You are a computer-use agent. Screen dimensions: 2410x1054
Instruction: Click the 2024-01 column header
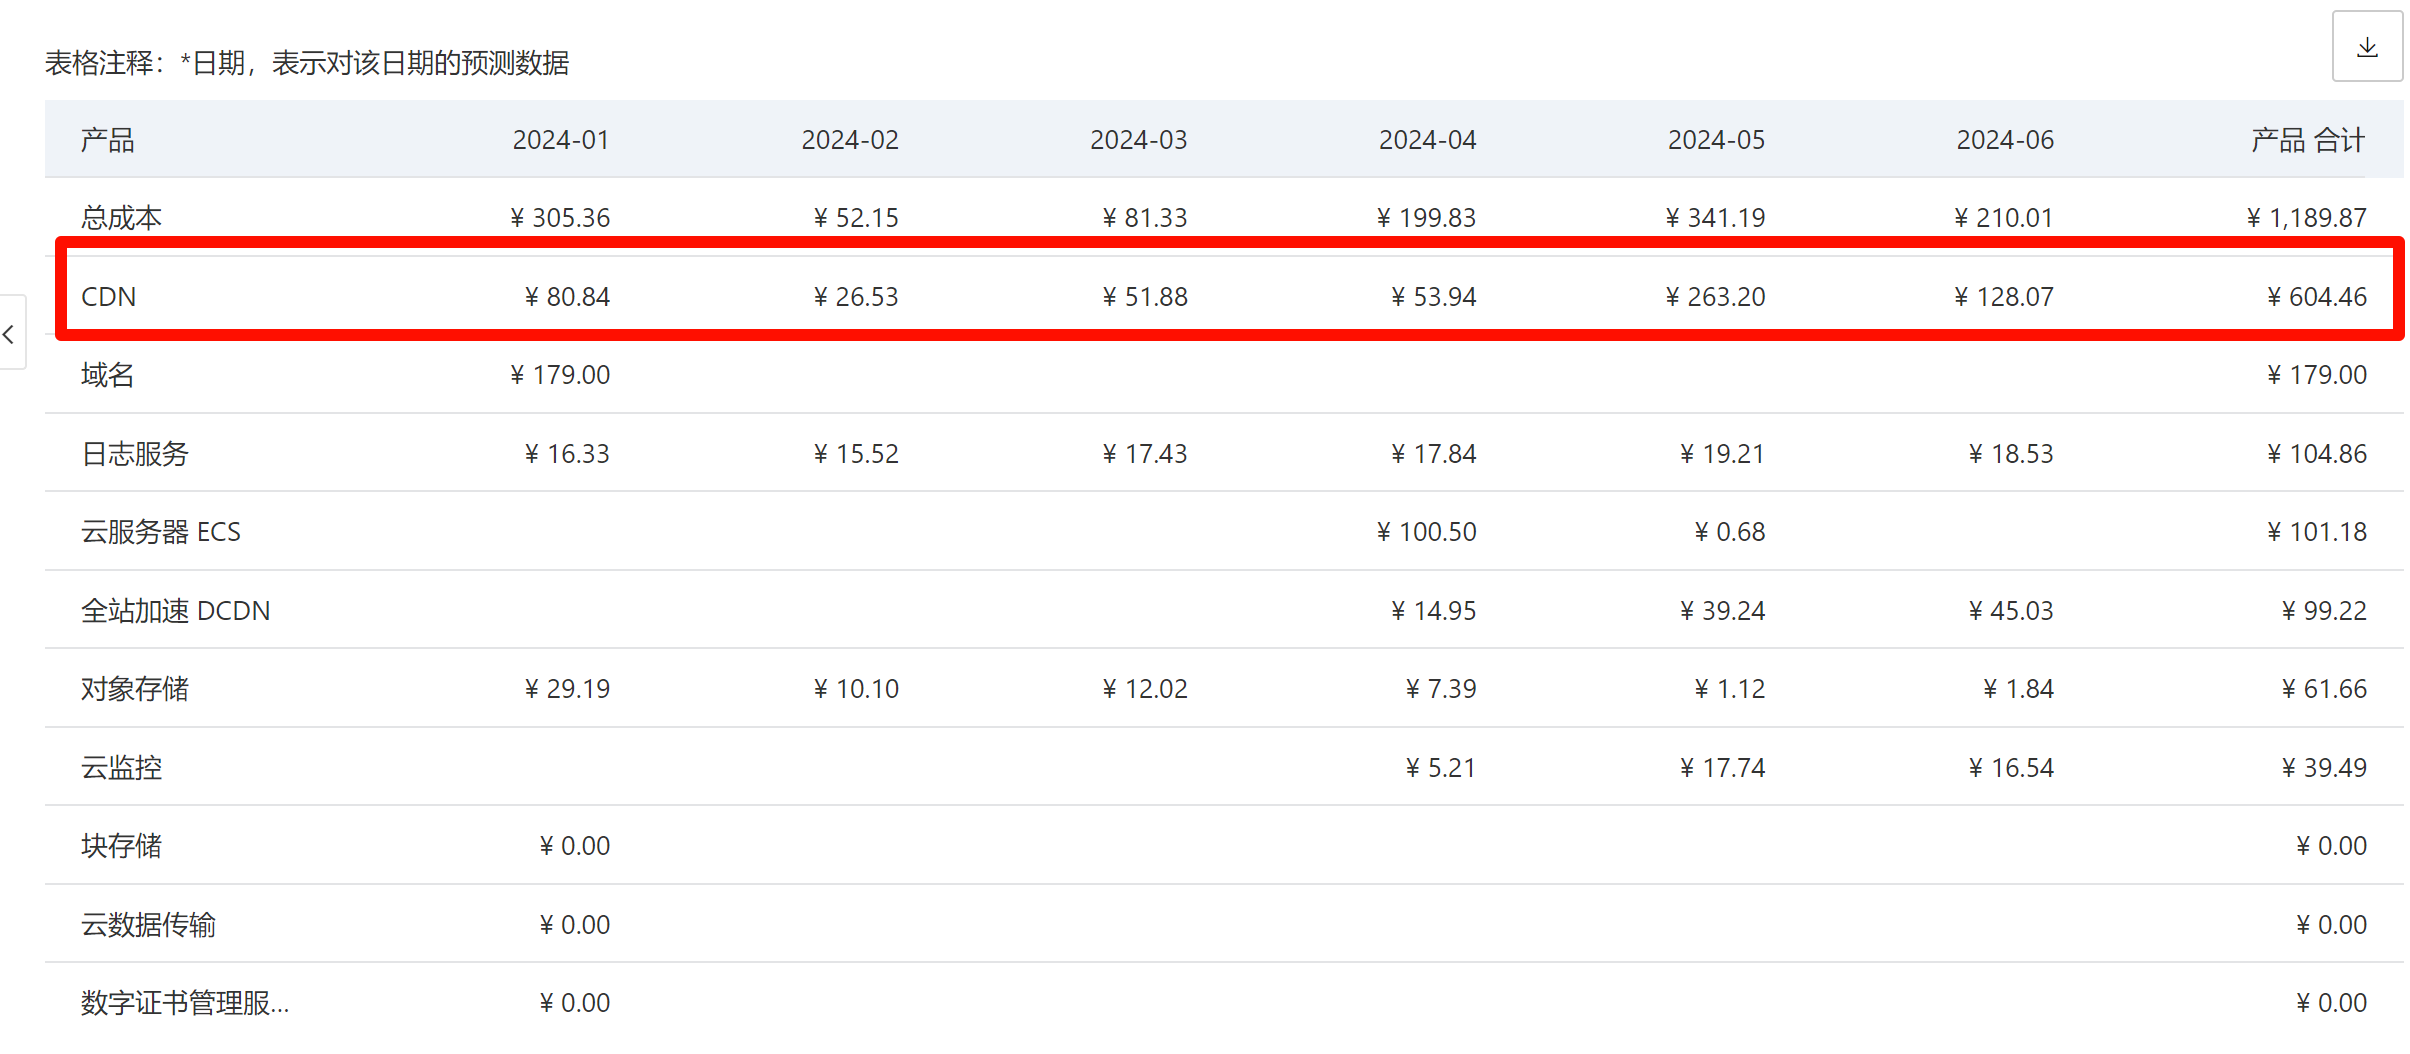pos(560,140)
